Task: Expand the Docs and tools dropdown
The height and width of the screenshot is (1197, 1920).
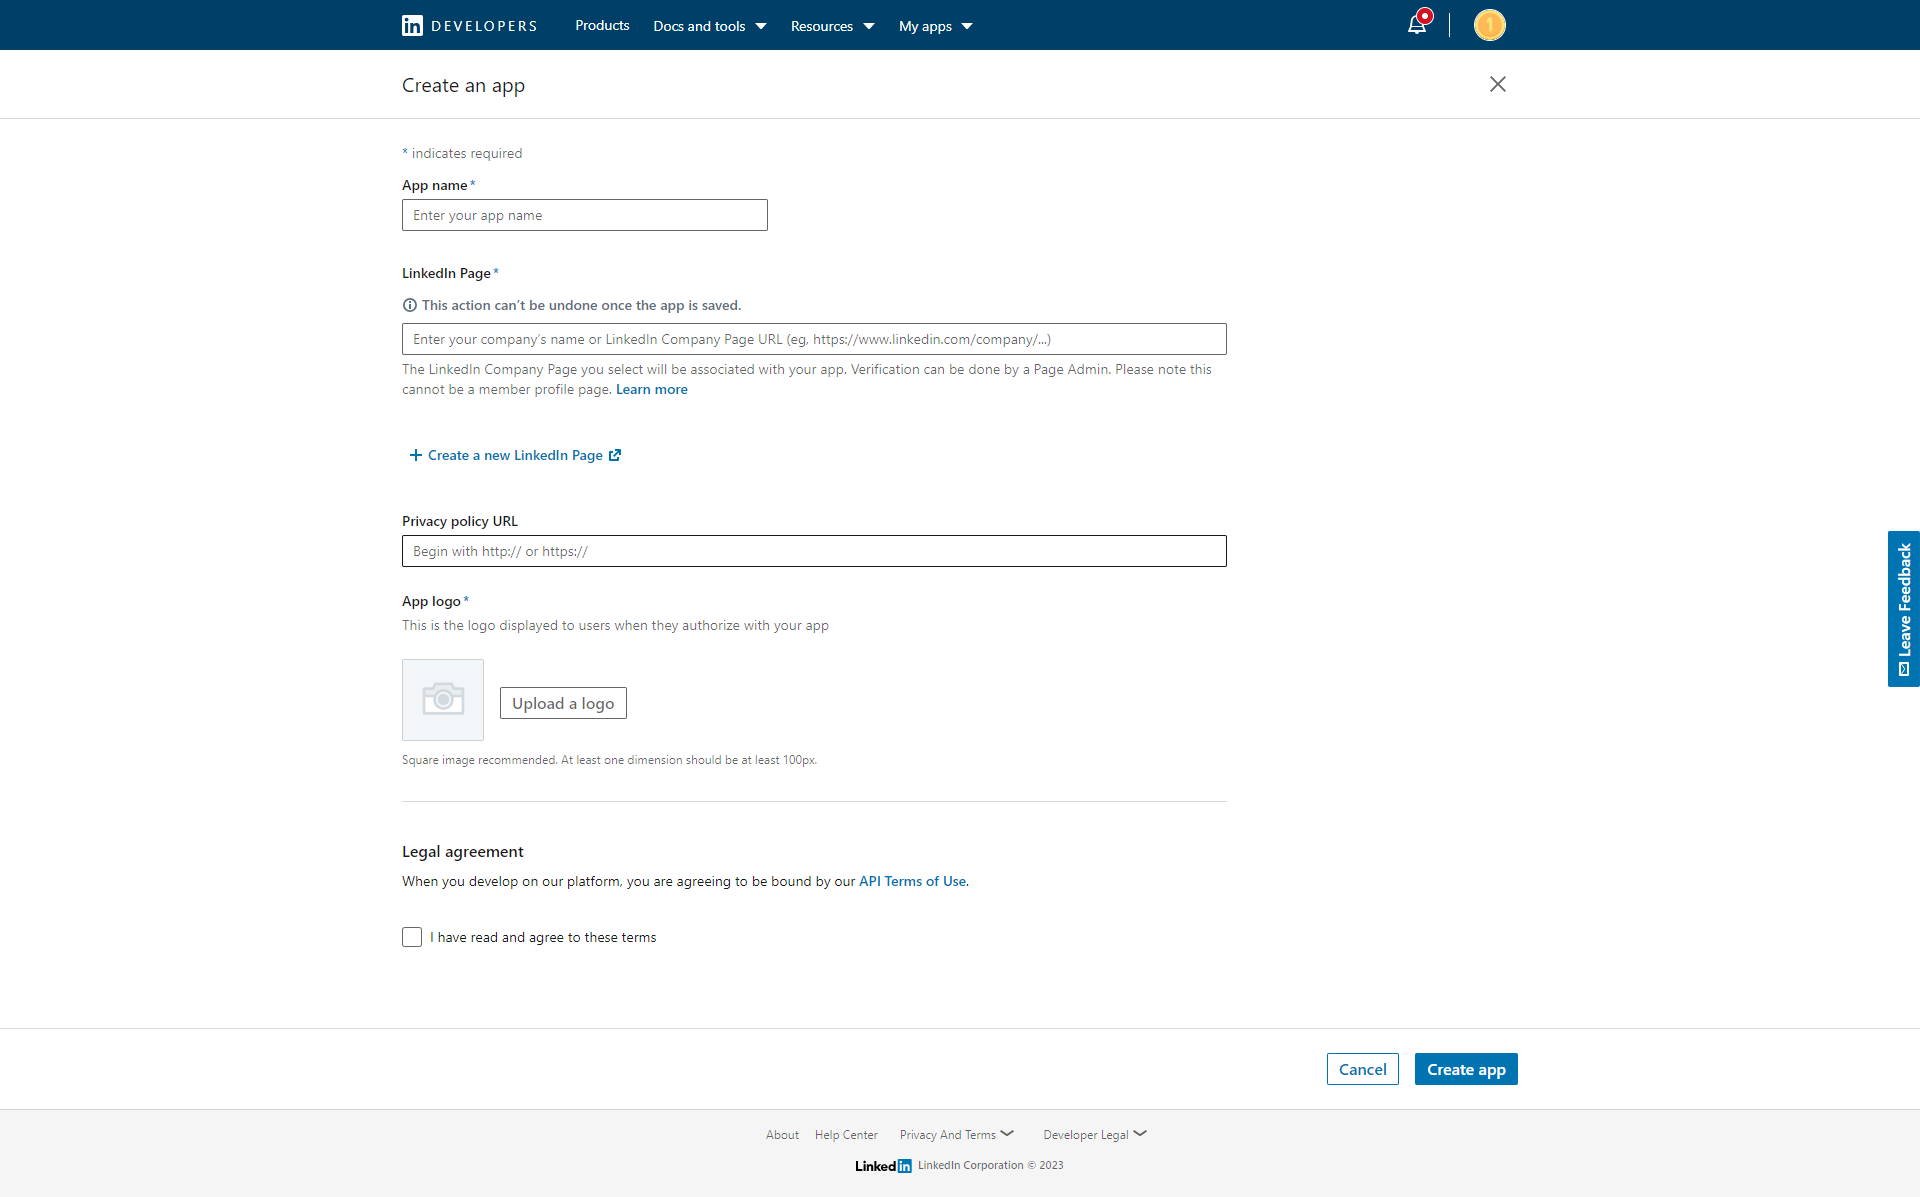Action: [708, 26]
